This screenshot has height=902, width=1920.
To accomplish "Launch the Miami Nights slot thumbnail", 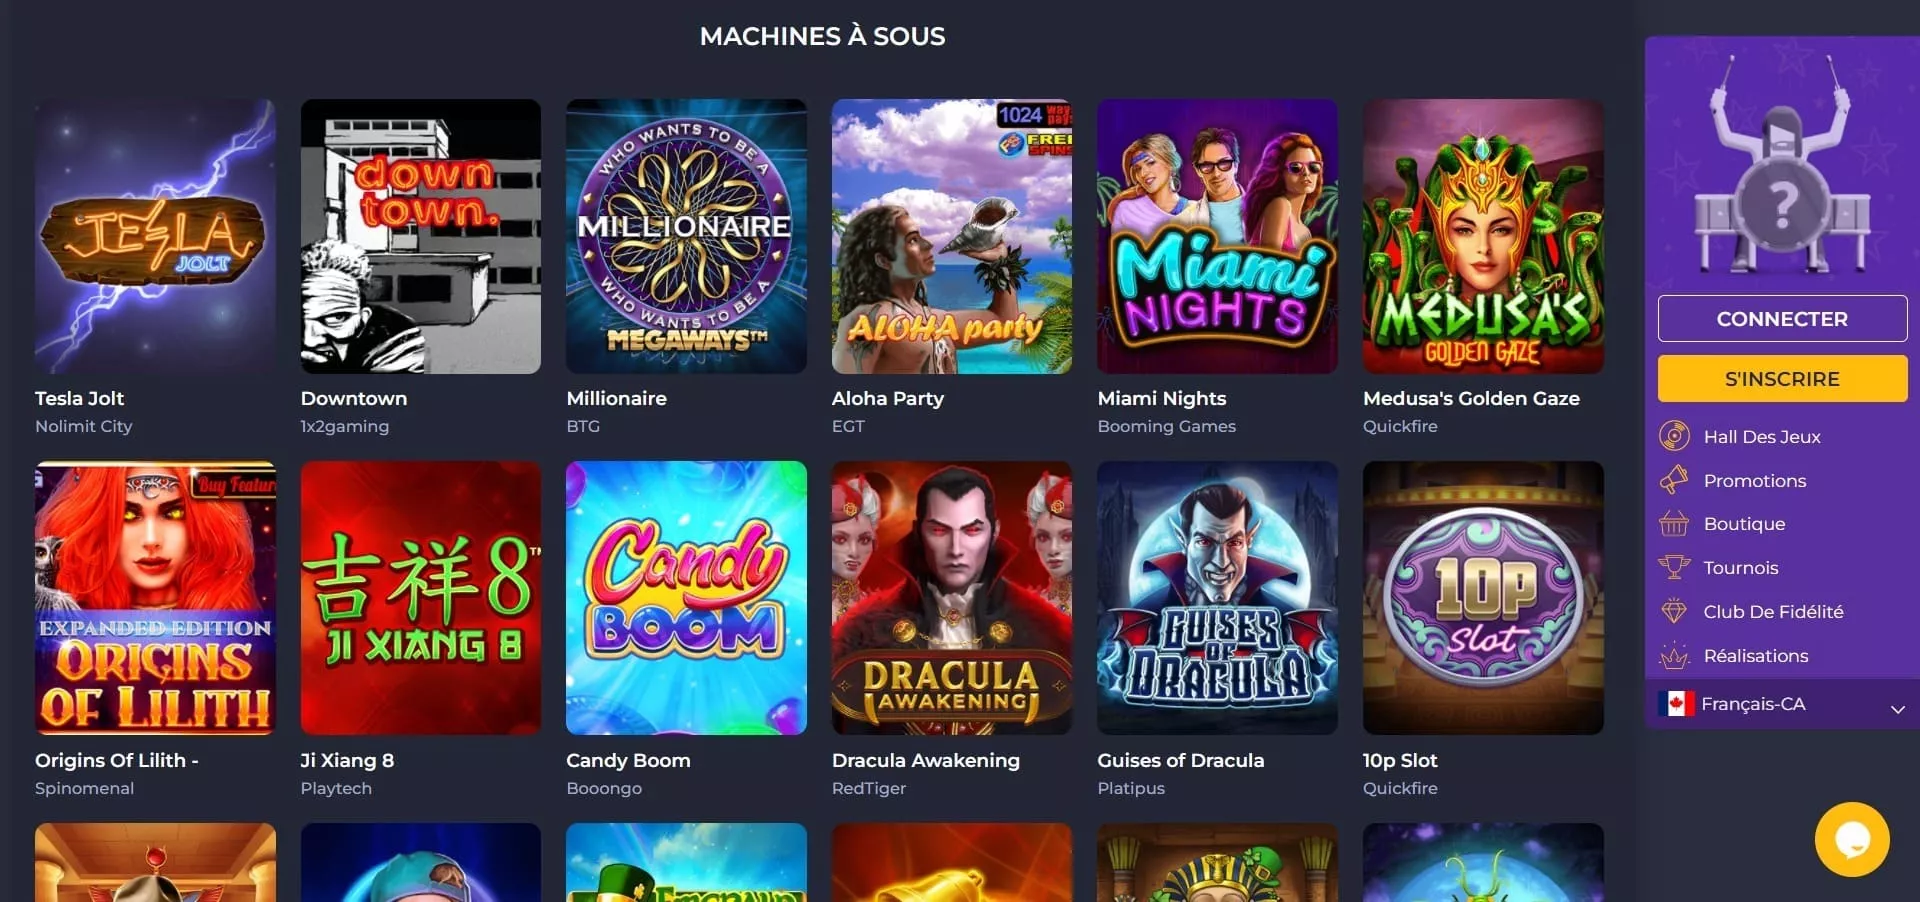I will click(x=1217, y=236).
